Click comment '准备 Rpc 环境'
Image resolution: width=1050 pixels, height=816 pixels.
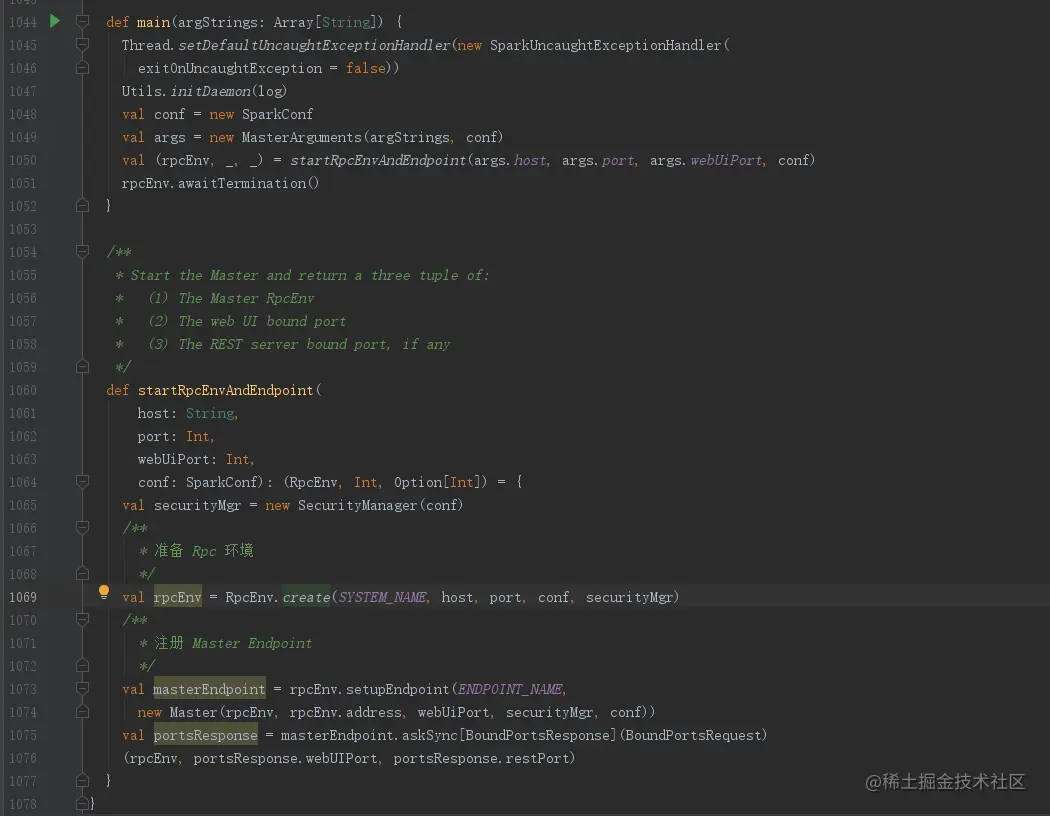pyautogui.click(x=204, y=550)
